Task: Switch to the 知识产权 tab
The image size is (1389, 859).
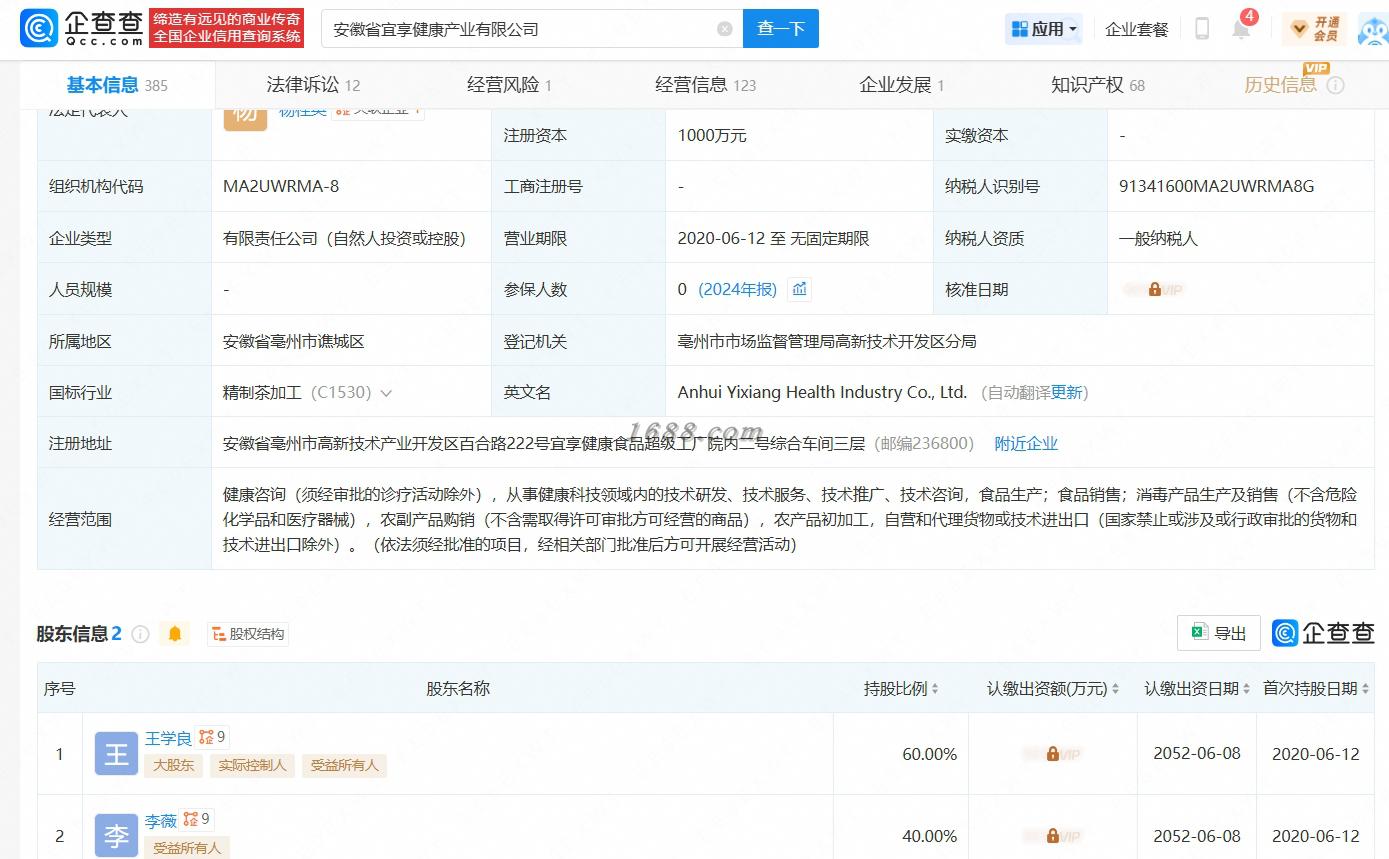Action: tap(1097, 85)
